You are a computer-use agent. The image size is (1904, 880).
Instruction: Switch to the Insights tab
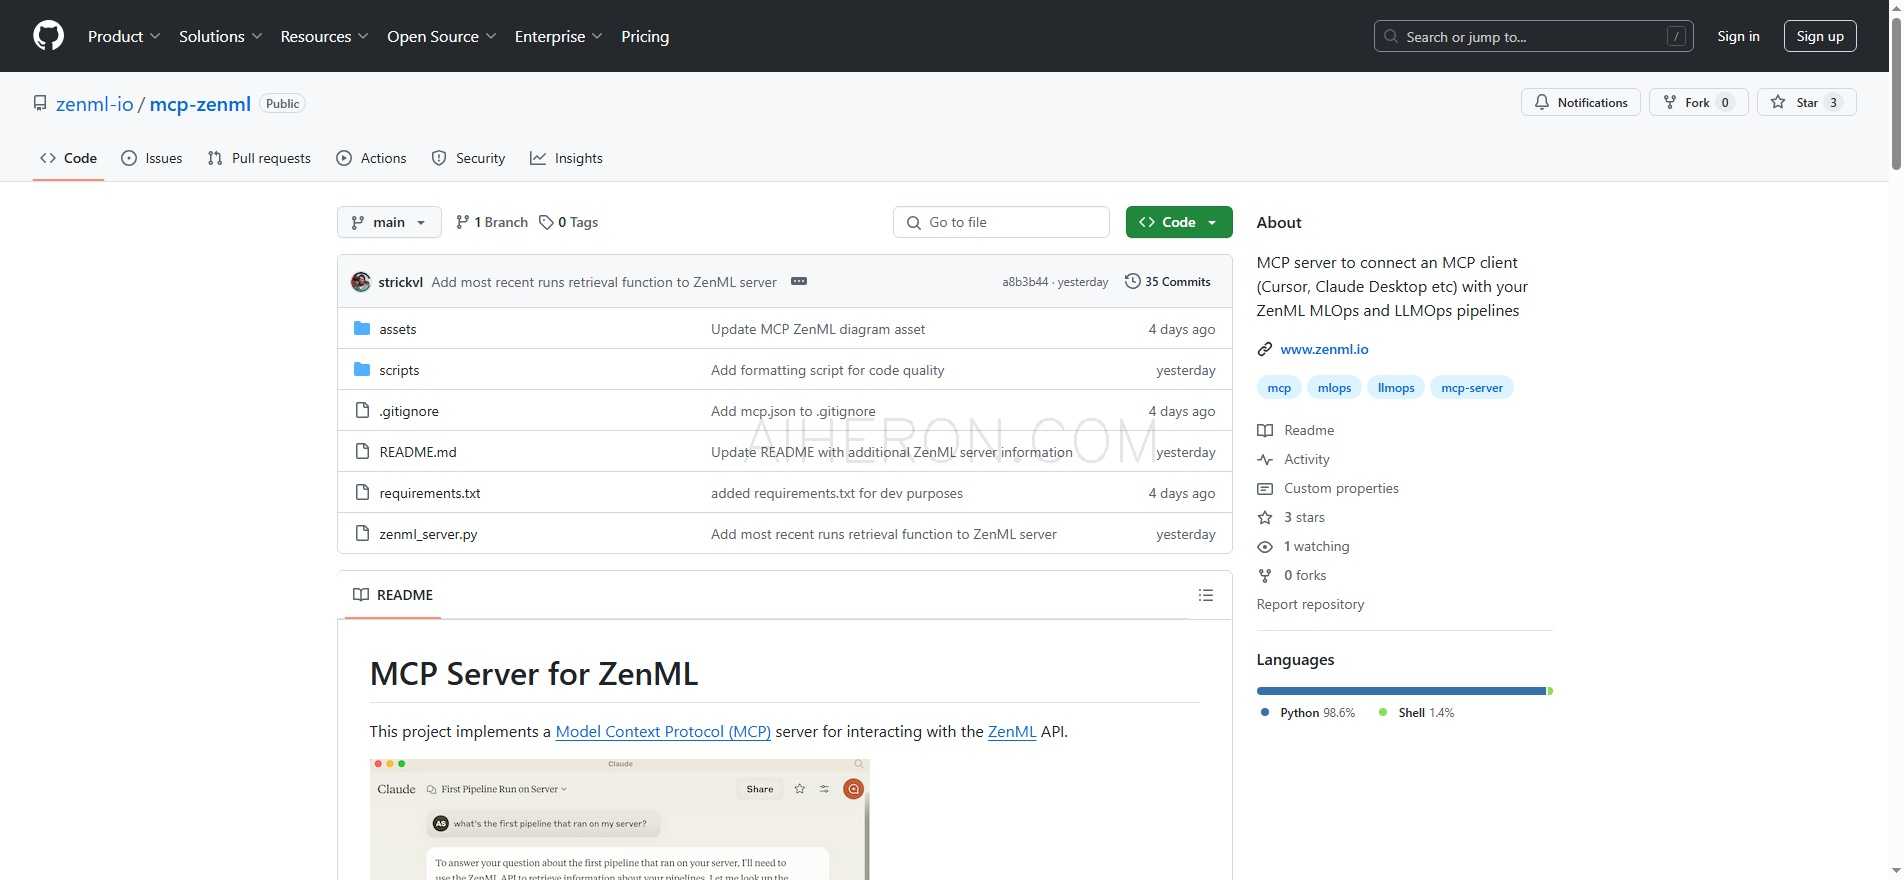pyautogui.click(x=566, y=158)
